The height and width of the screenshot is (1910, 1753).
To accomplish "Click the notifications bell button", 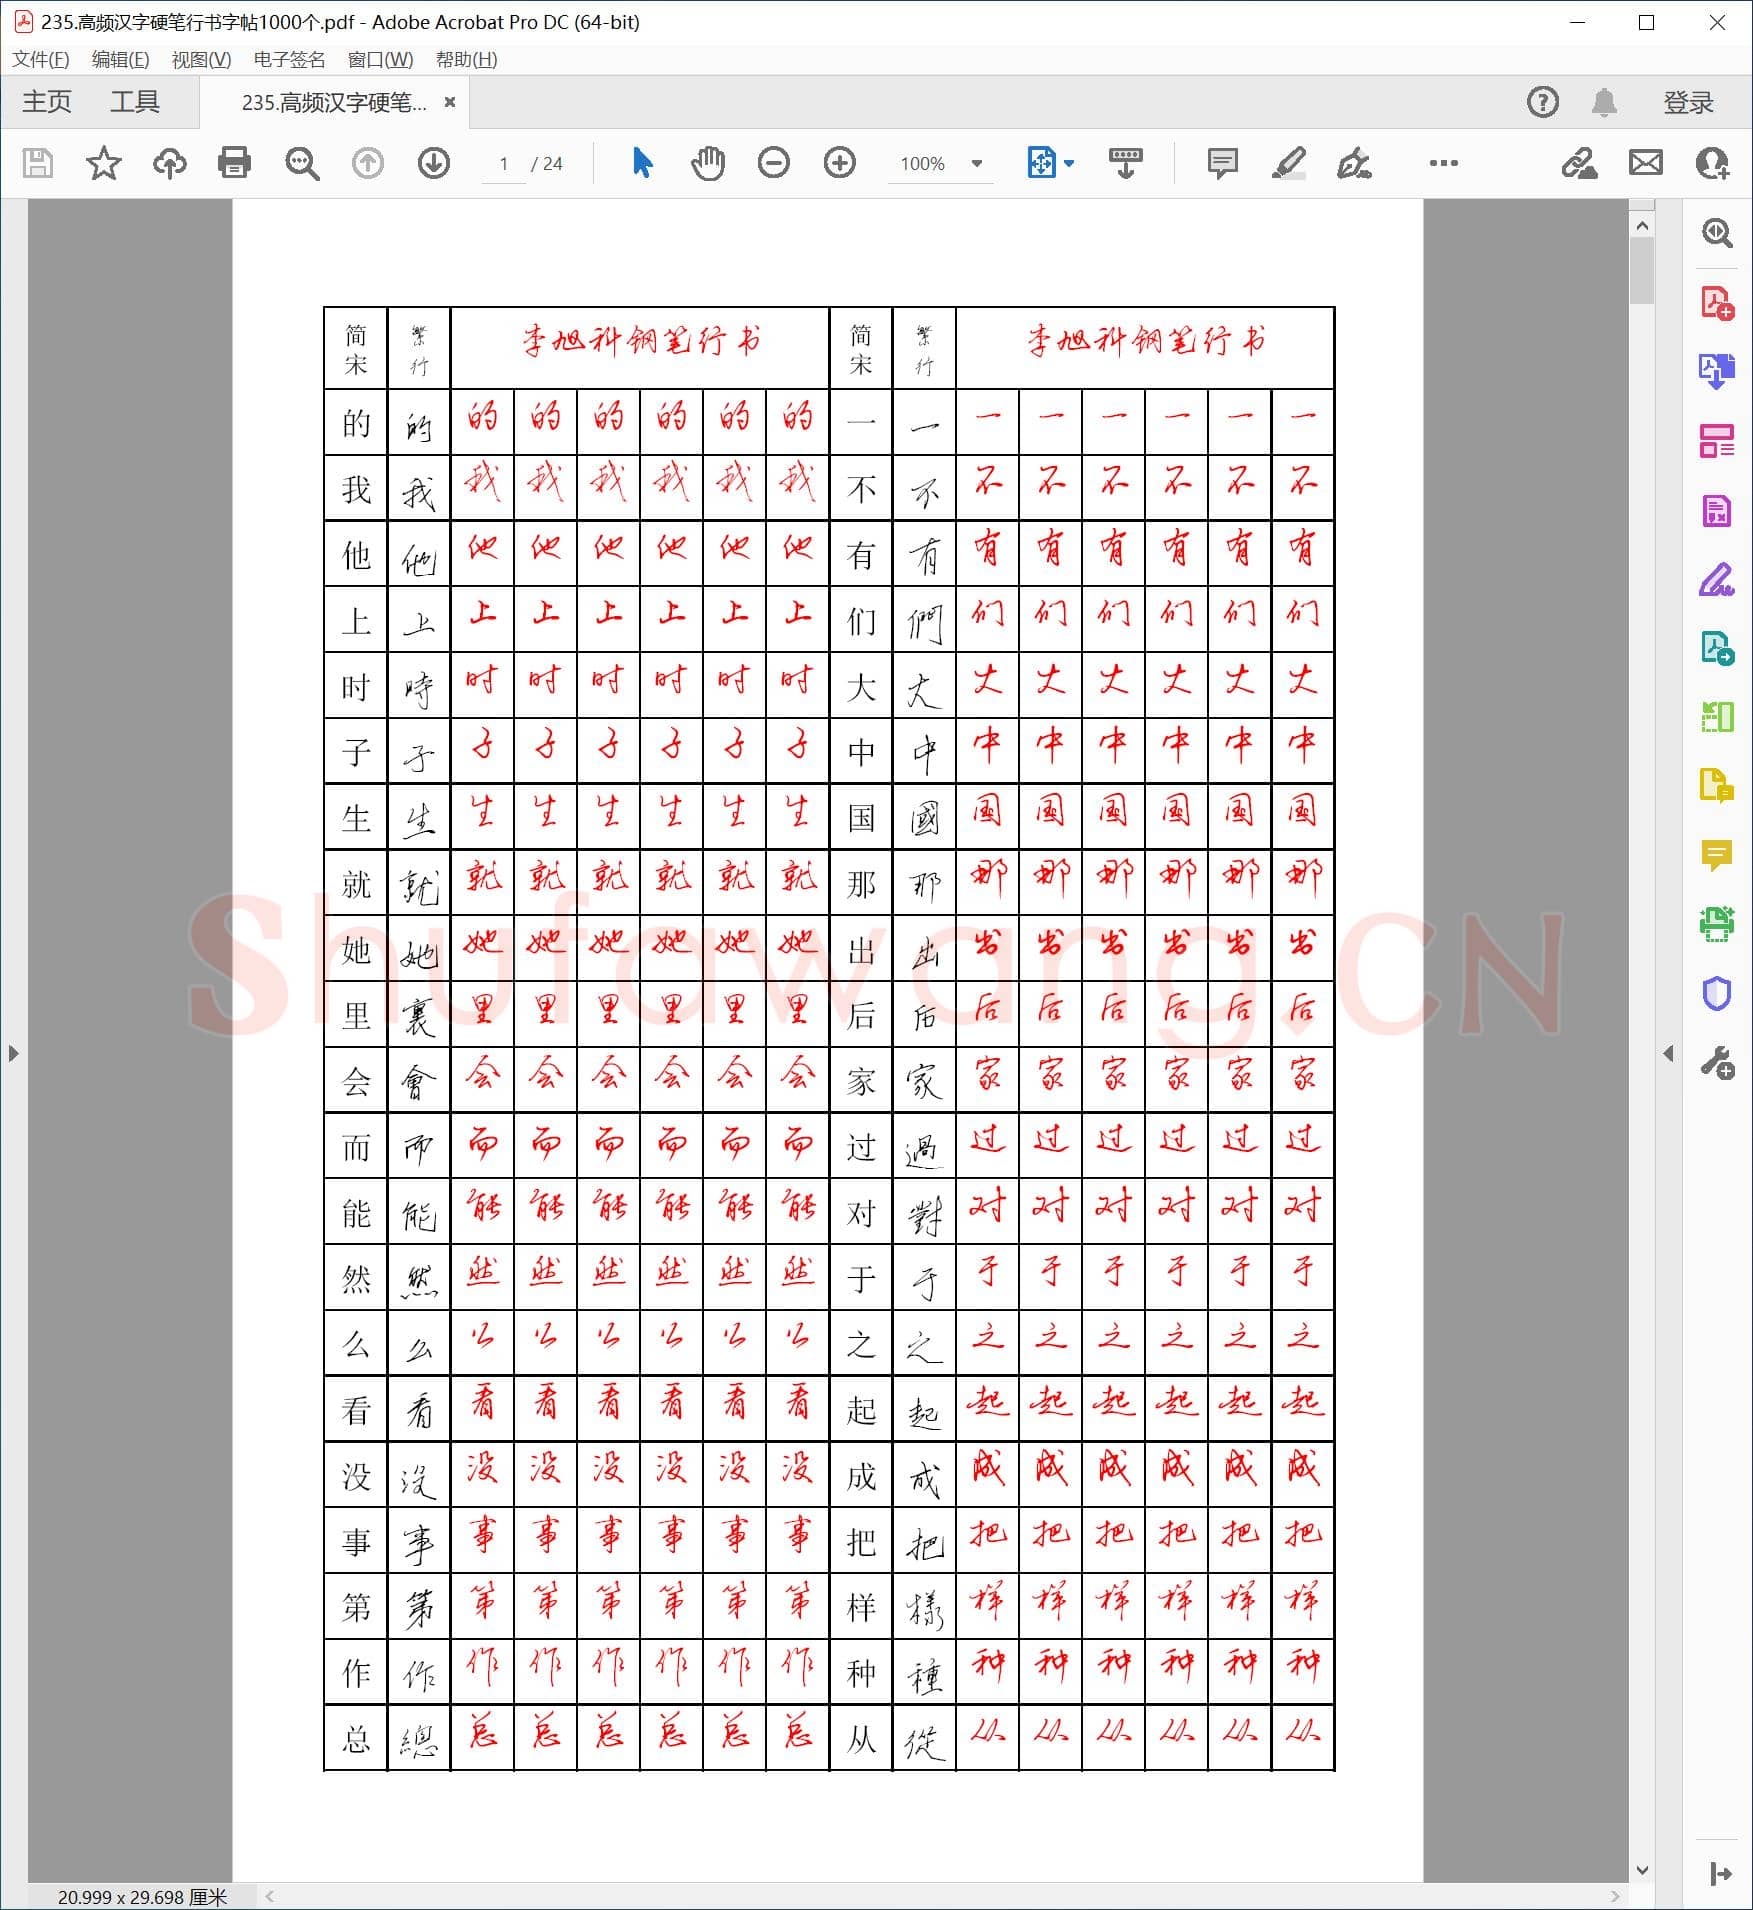I will (x=1606, y=101).
